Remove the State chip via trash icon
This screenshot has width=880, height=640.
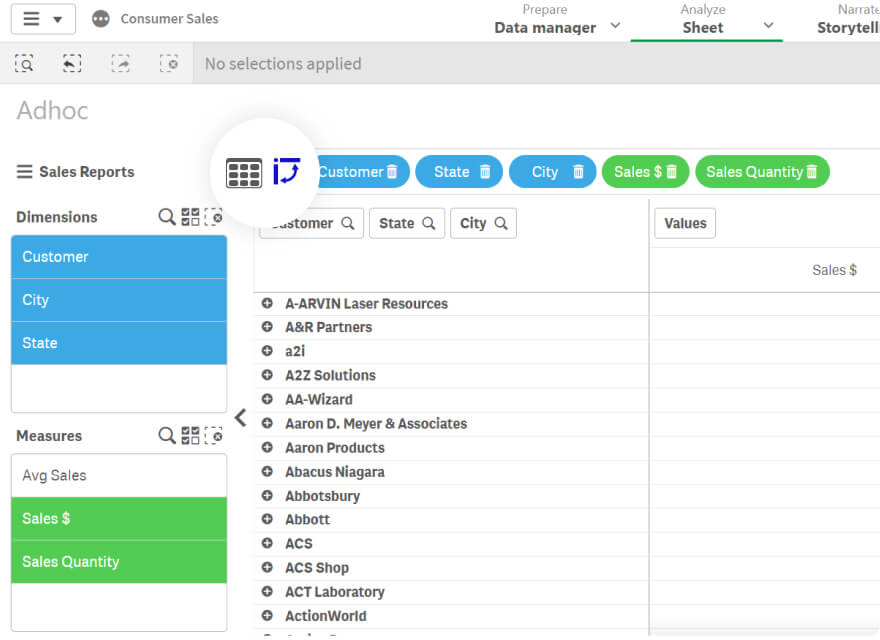(x=485, y=172)
